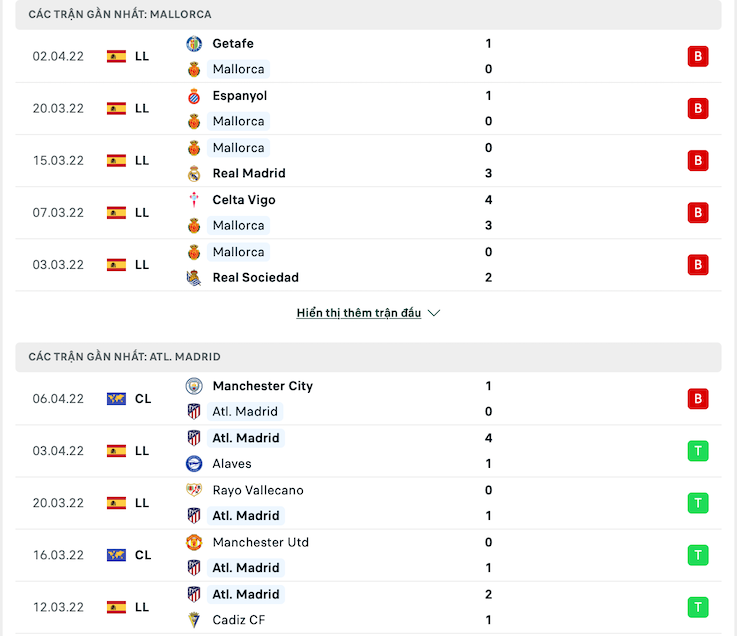The image size is (737, 636).
Task: Open the "Hiển thị thêm trận đấu" link
Action: [x=359, y=313]
